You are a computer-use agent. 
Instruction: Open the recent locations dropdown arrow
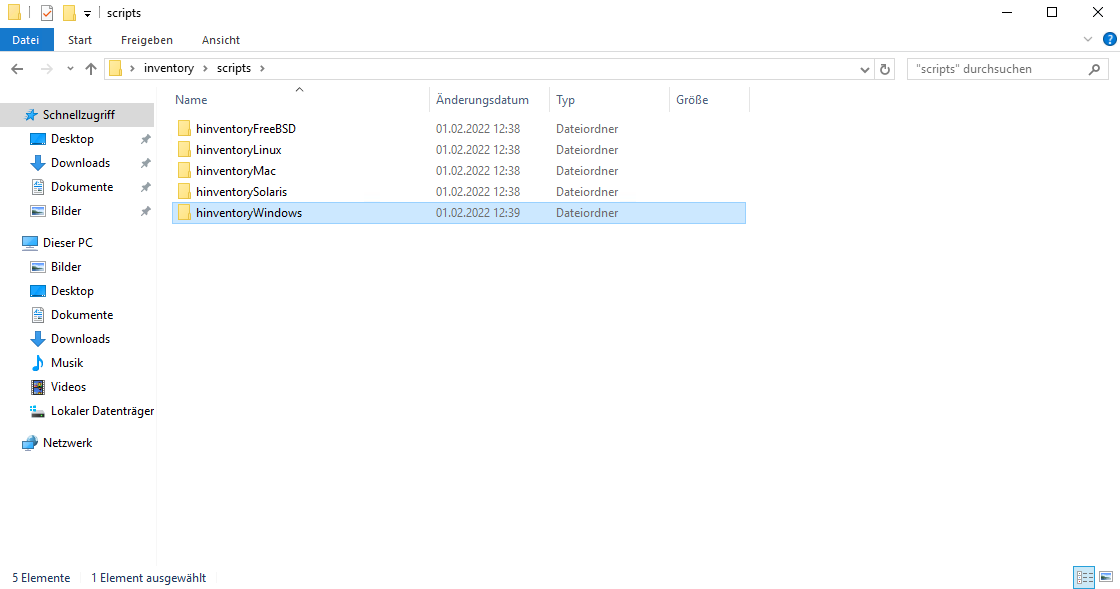70,69
